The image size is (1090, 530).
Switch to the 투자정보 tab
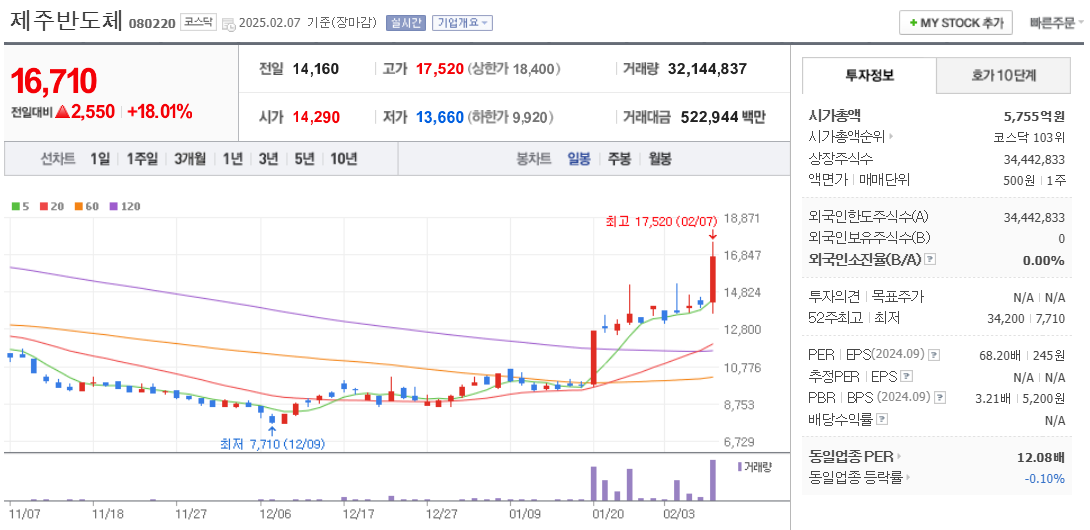pyautogui.click(x=869, y=76)
